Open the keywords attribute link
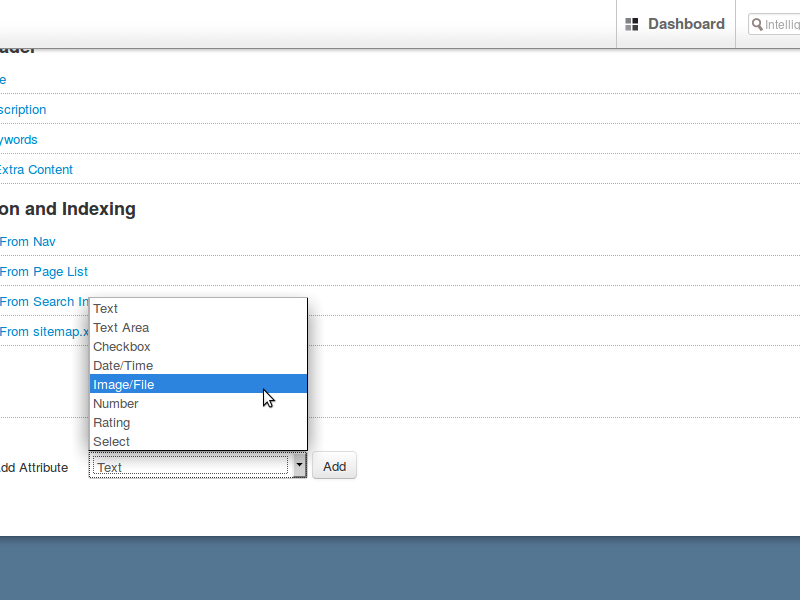 pyautogui.click(x=19, y=140)
